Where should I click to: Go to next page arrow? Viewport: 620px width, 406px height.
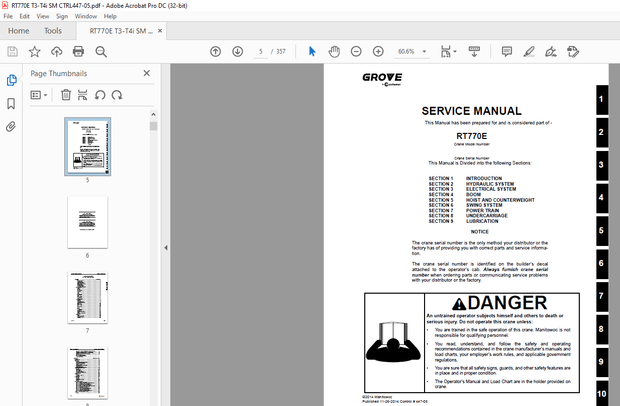pos(238,51)
